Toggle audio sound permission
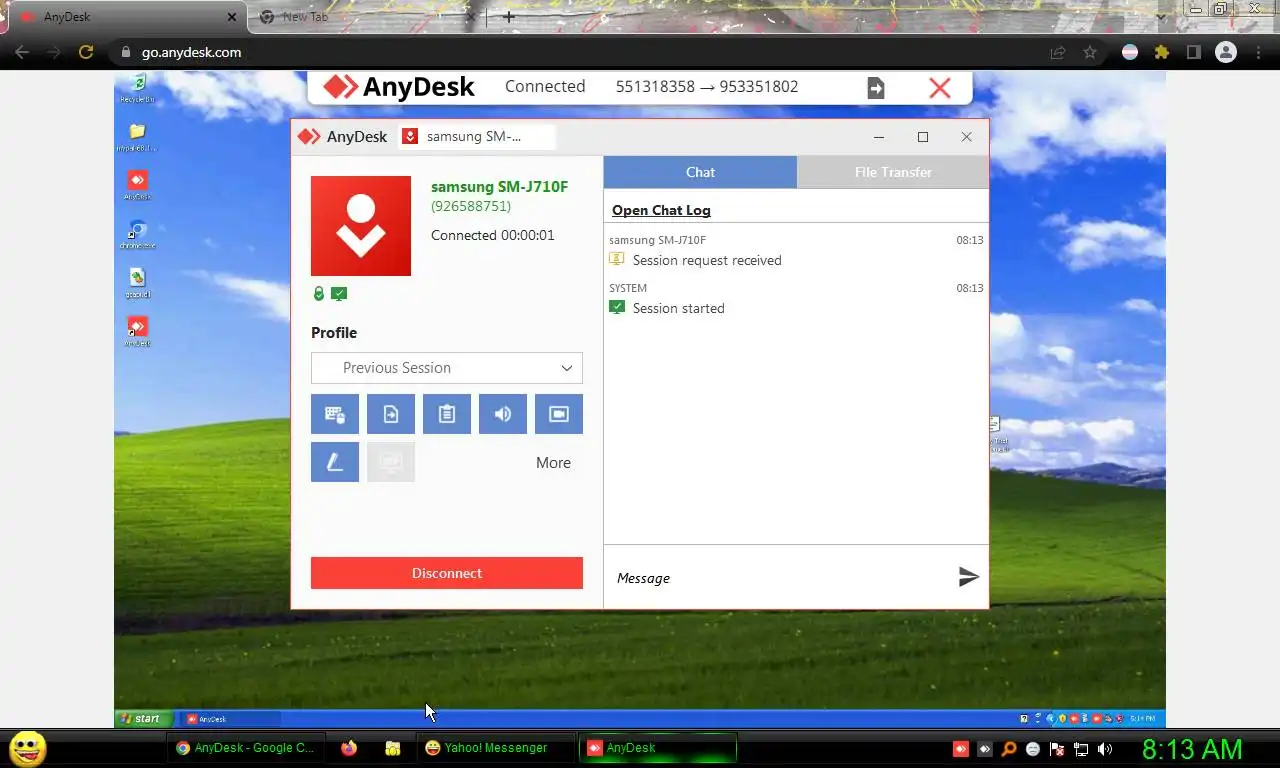 point(503,414)
